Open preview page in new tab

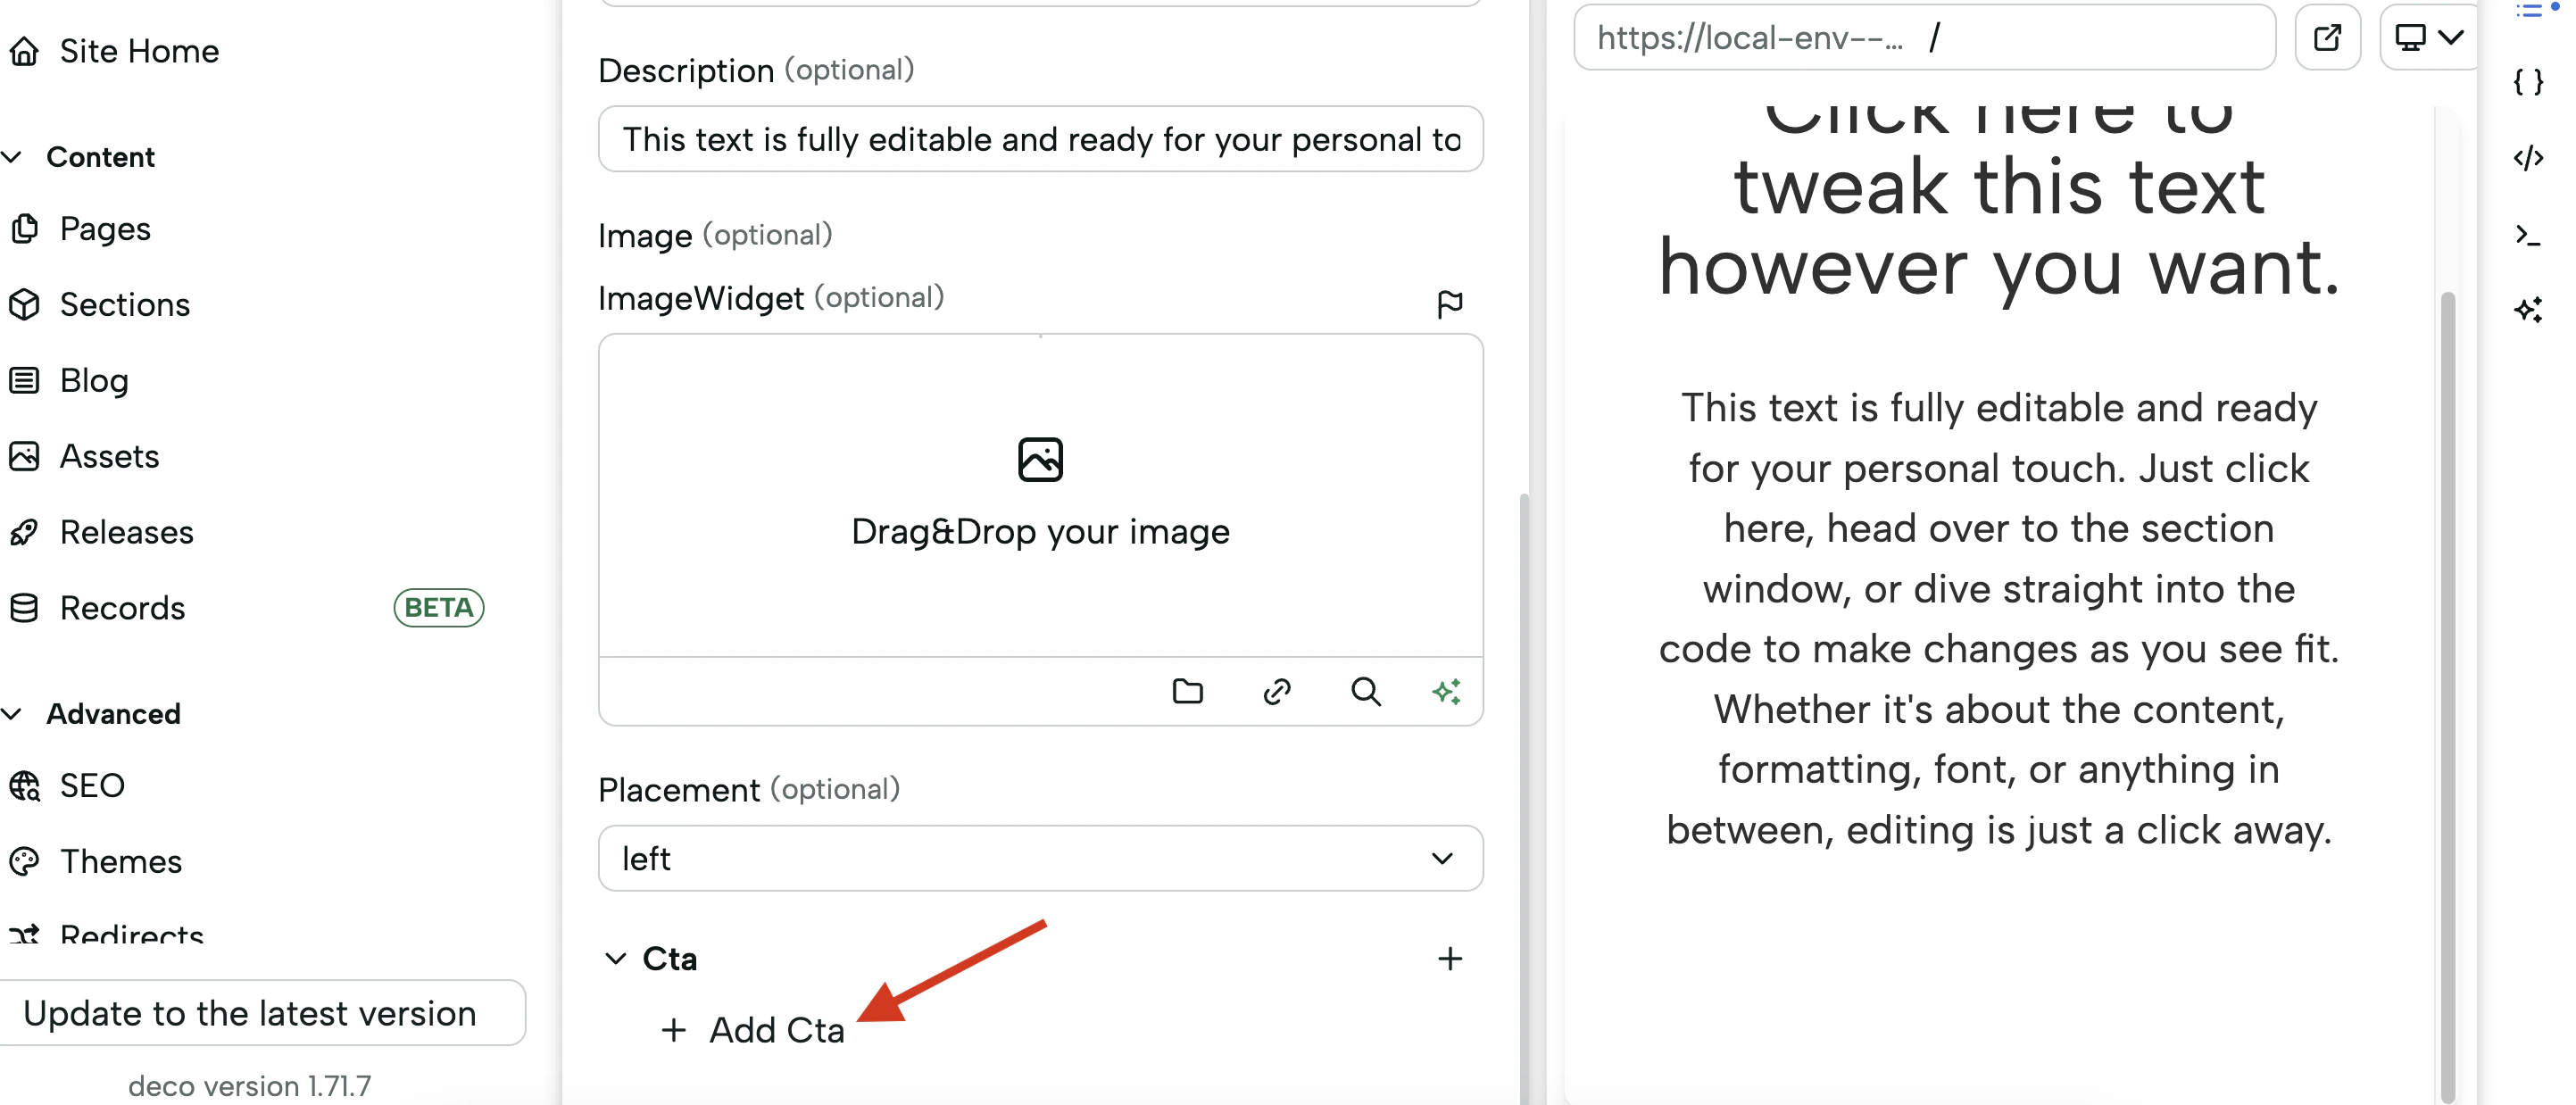pos(2327,37)
